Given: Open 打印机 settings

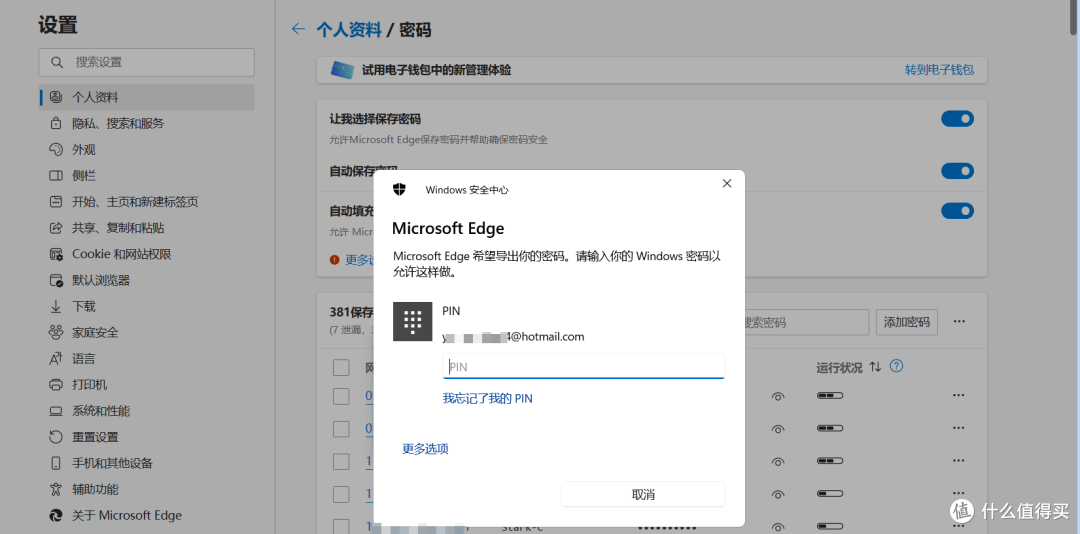Looking at the screenshot, I should click(147, 384).
